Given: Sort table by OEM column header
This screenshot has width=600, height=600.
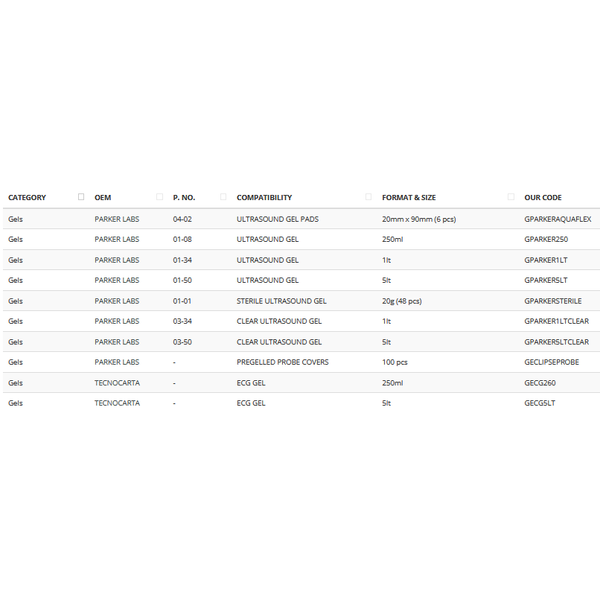Looking at the screenshot, I should pos(103,197).
